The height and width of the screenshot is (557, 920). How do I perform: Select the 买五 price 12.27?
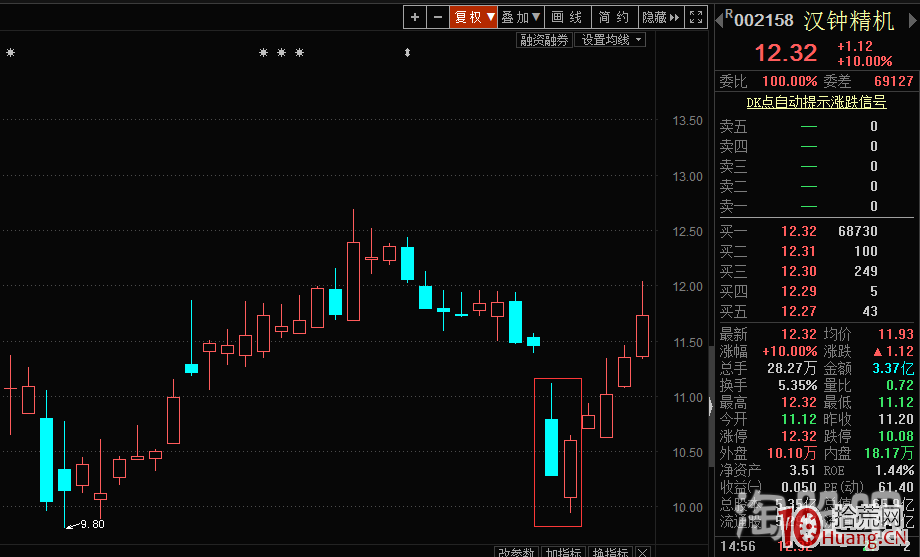pos(799,311)
